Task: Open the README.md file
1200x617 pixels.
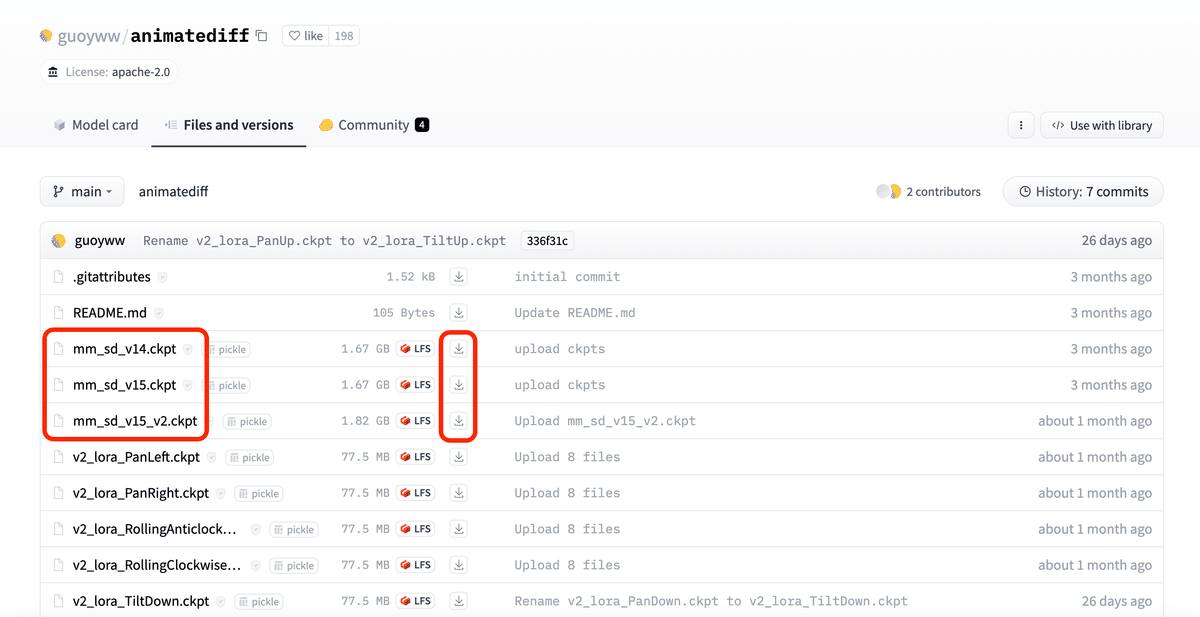Action: pos(110,313)
